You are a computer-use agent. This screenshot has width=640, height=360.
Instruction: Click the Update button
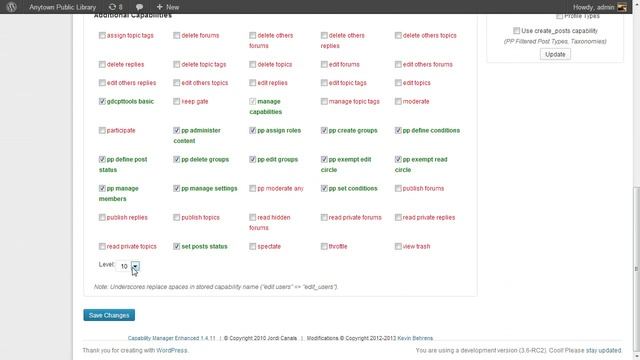[555, 54]
